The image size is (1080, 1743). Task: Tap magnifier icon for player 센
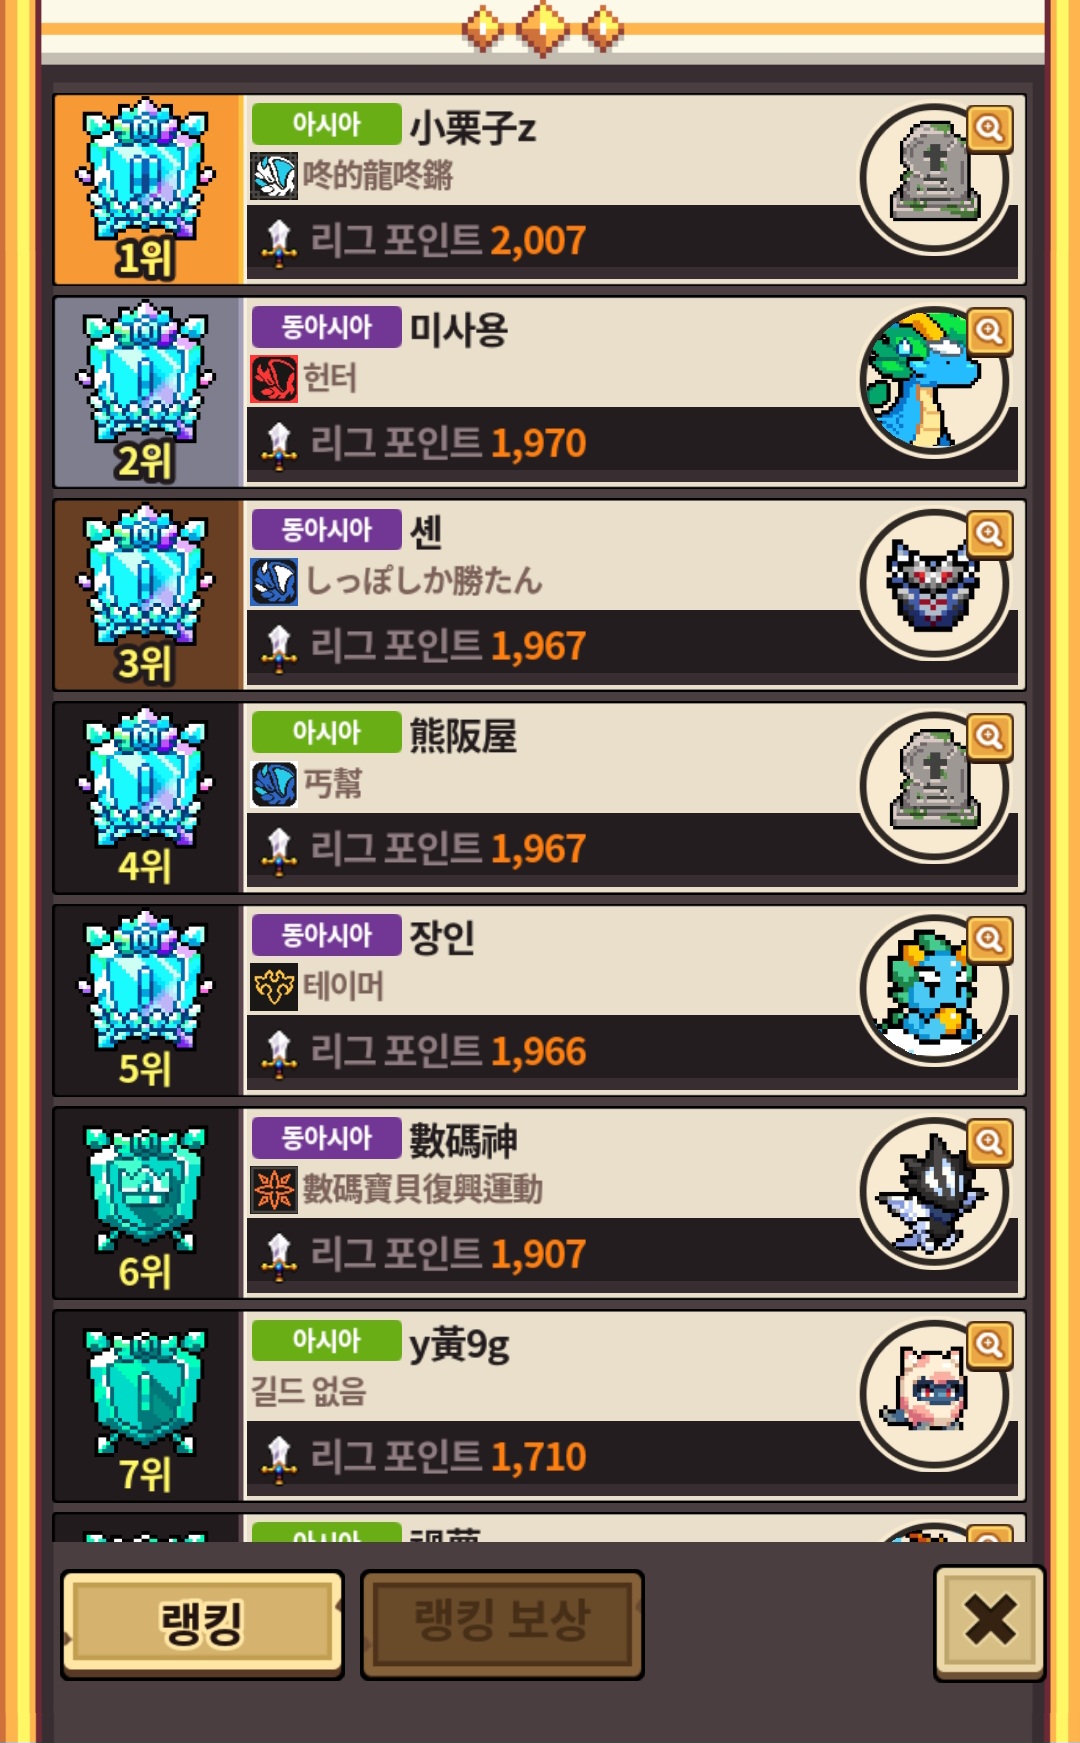pos(990,535)
